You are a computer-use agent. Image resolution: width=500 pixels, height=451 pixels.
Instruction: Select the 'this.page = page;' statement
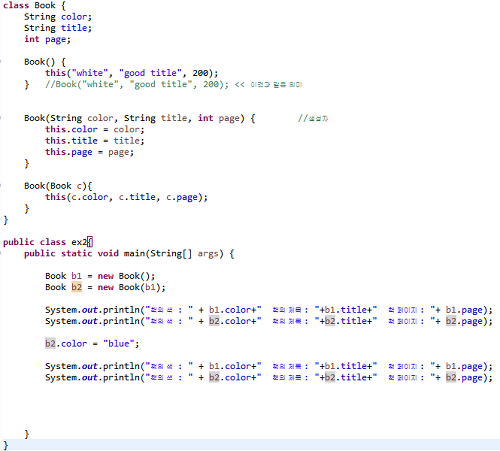click(x=89, y=152)
